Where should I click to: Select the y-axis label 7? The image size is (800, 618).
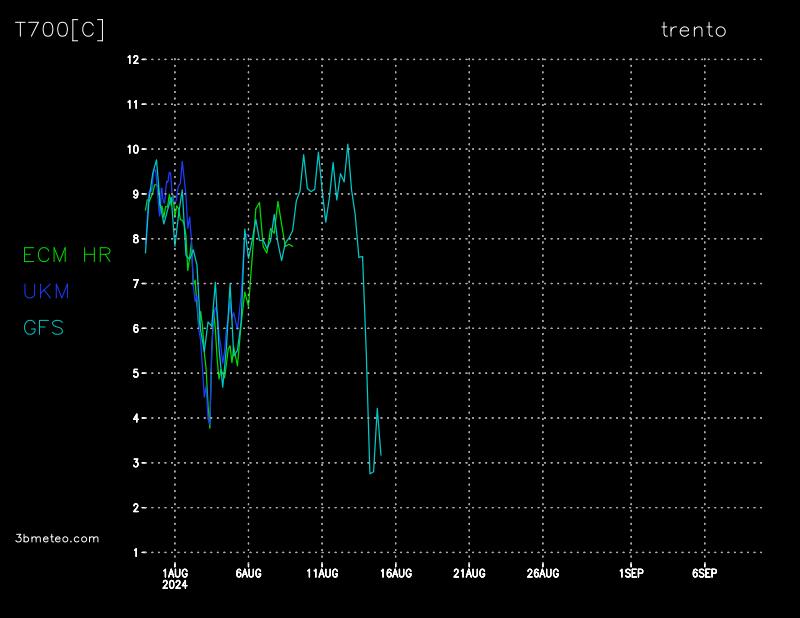(135, 284)
